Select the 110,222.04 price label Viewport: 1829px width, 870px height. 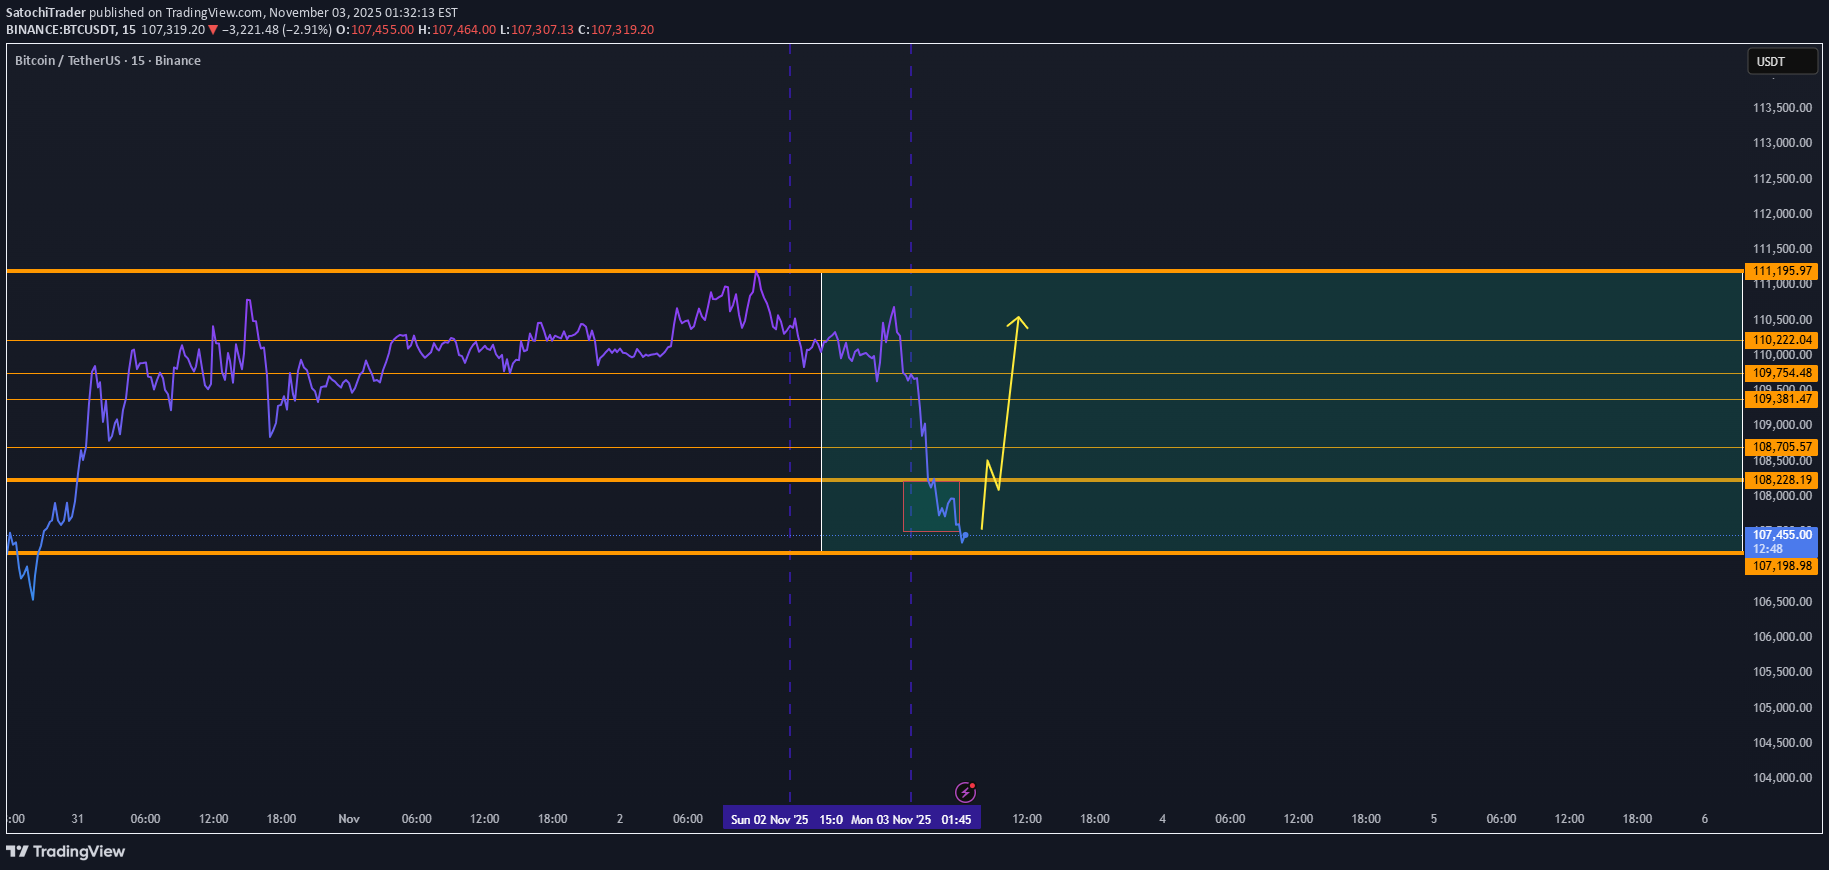point(1781,340)
